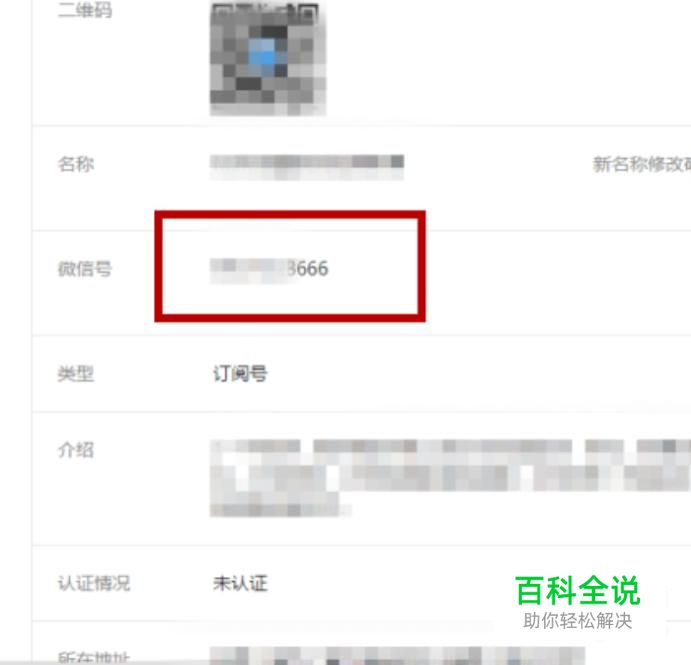Click the blurred introduction text block

click(450, 478)
